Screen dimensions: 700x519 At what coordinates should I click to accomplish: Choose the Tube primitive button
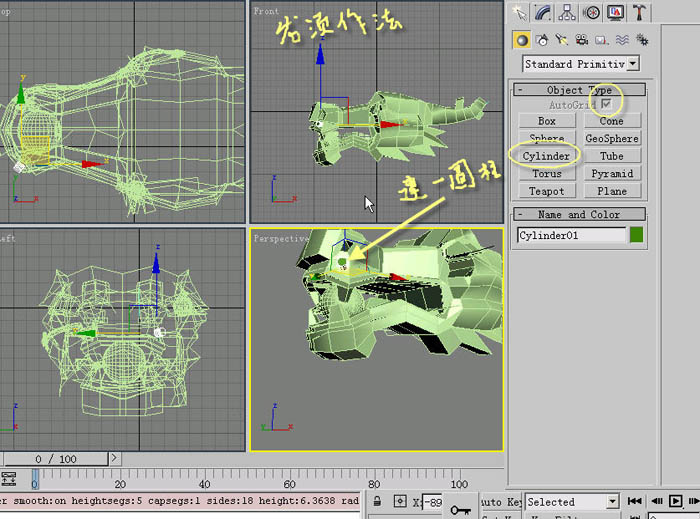point(612,156)
